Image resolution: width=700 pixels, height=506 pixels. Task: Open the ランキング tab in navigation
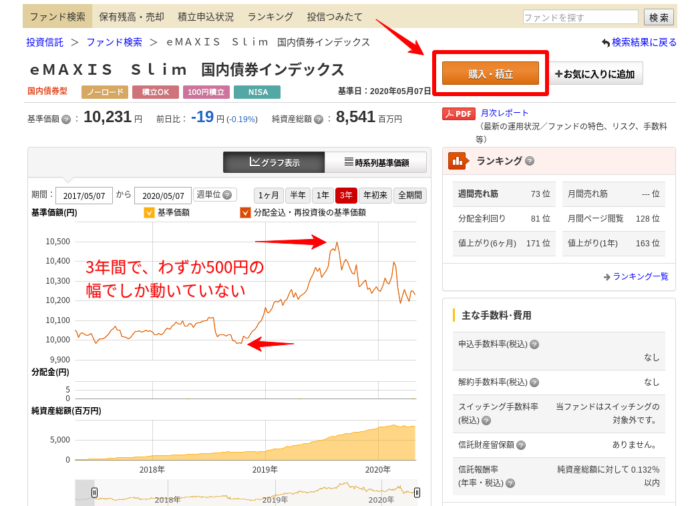point(270,17)
